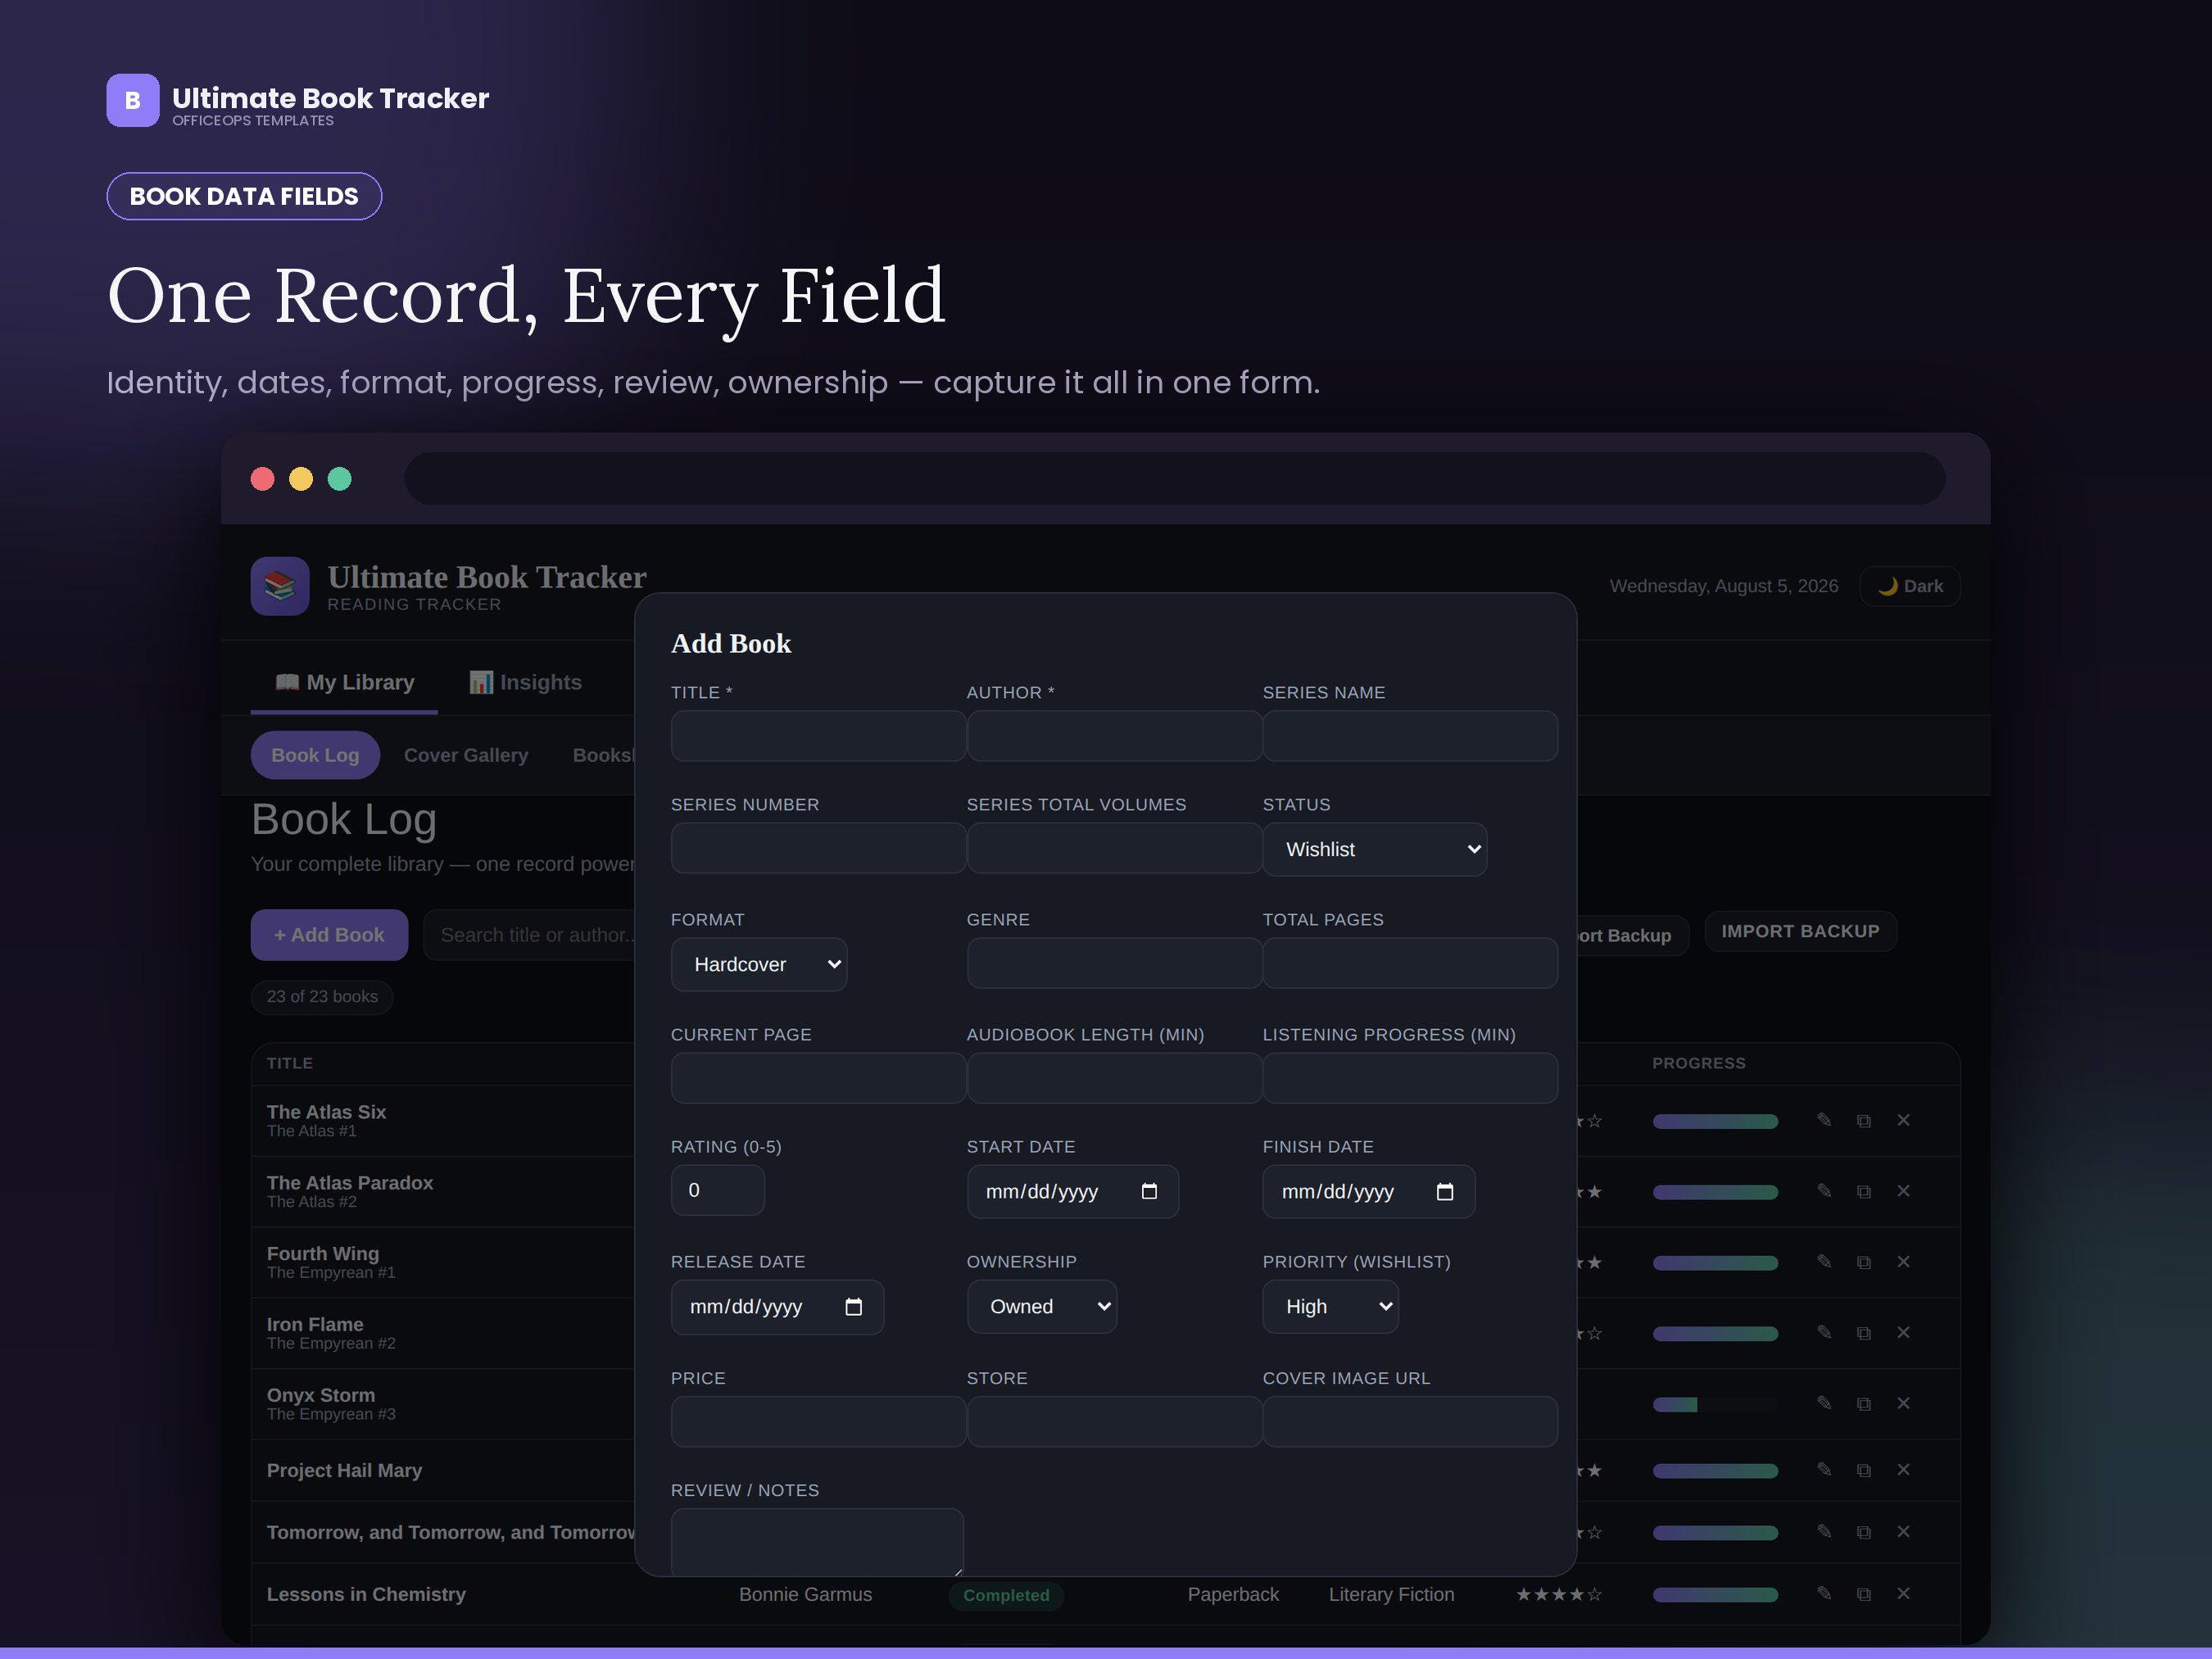Toggle the Dark theme mode button
The height and width of the screenshot is (1659, 2212).
coord(1909,586)
